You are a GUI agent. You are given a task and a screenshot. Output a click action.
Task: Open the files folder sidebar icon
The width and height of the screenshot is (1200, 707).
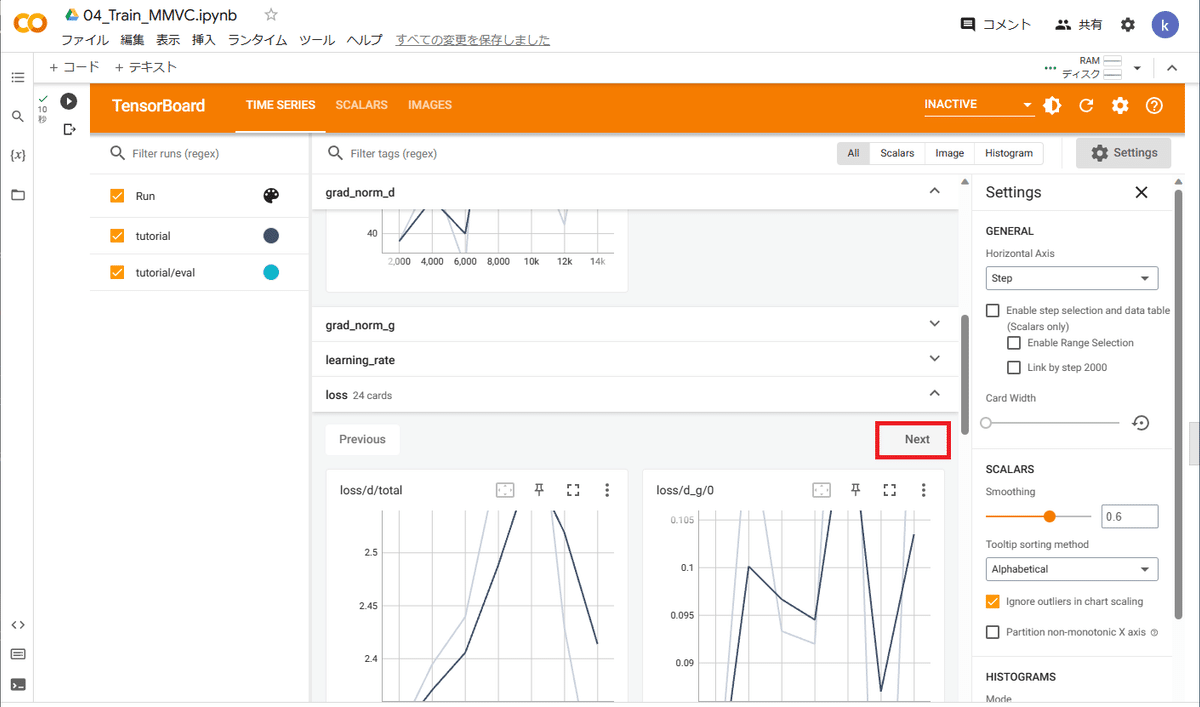pyautogui.click(x=17, y=194)
